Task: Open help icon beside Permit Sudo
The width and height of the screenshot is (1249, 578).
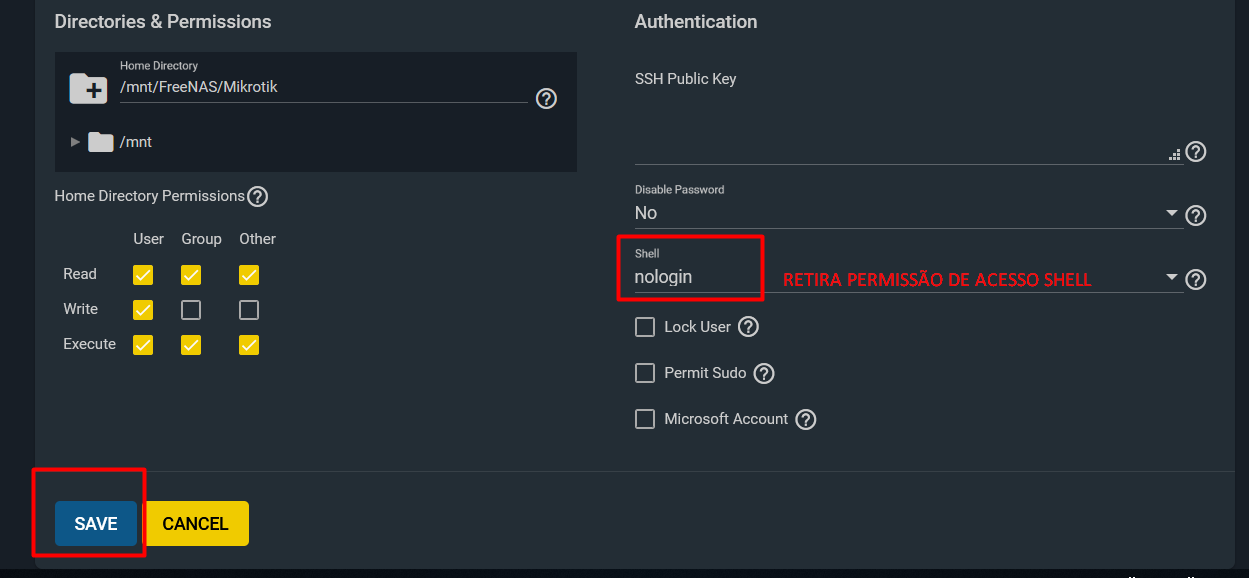Action: [764, 373]
